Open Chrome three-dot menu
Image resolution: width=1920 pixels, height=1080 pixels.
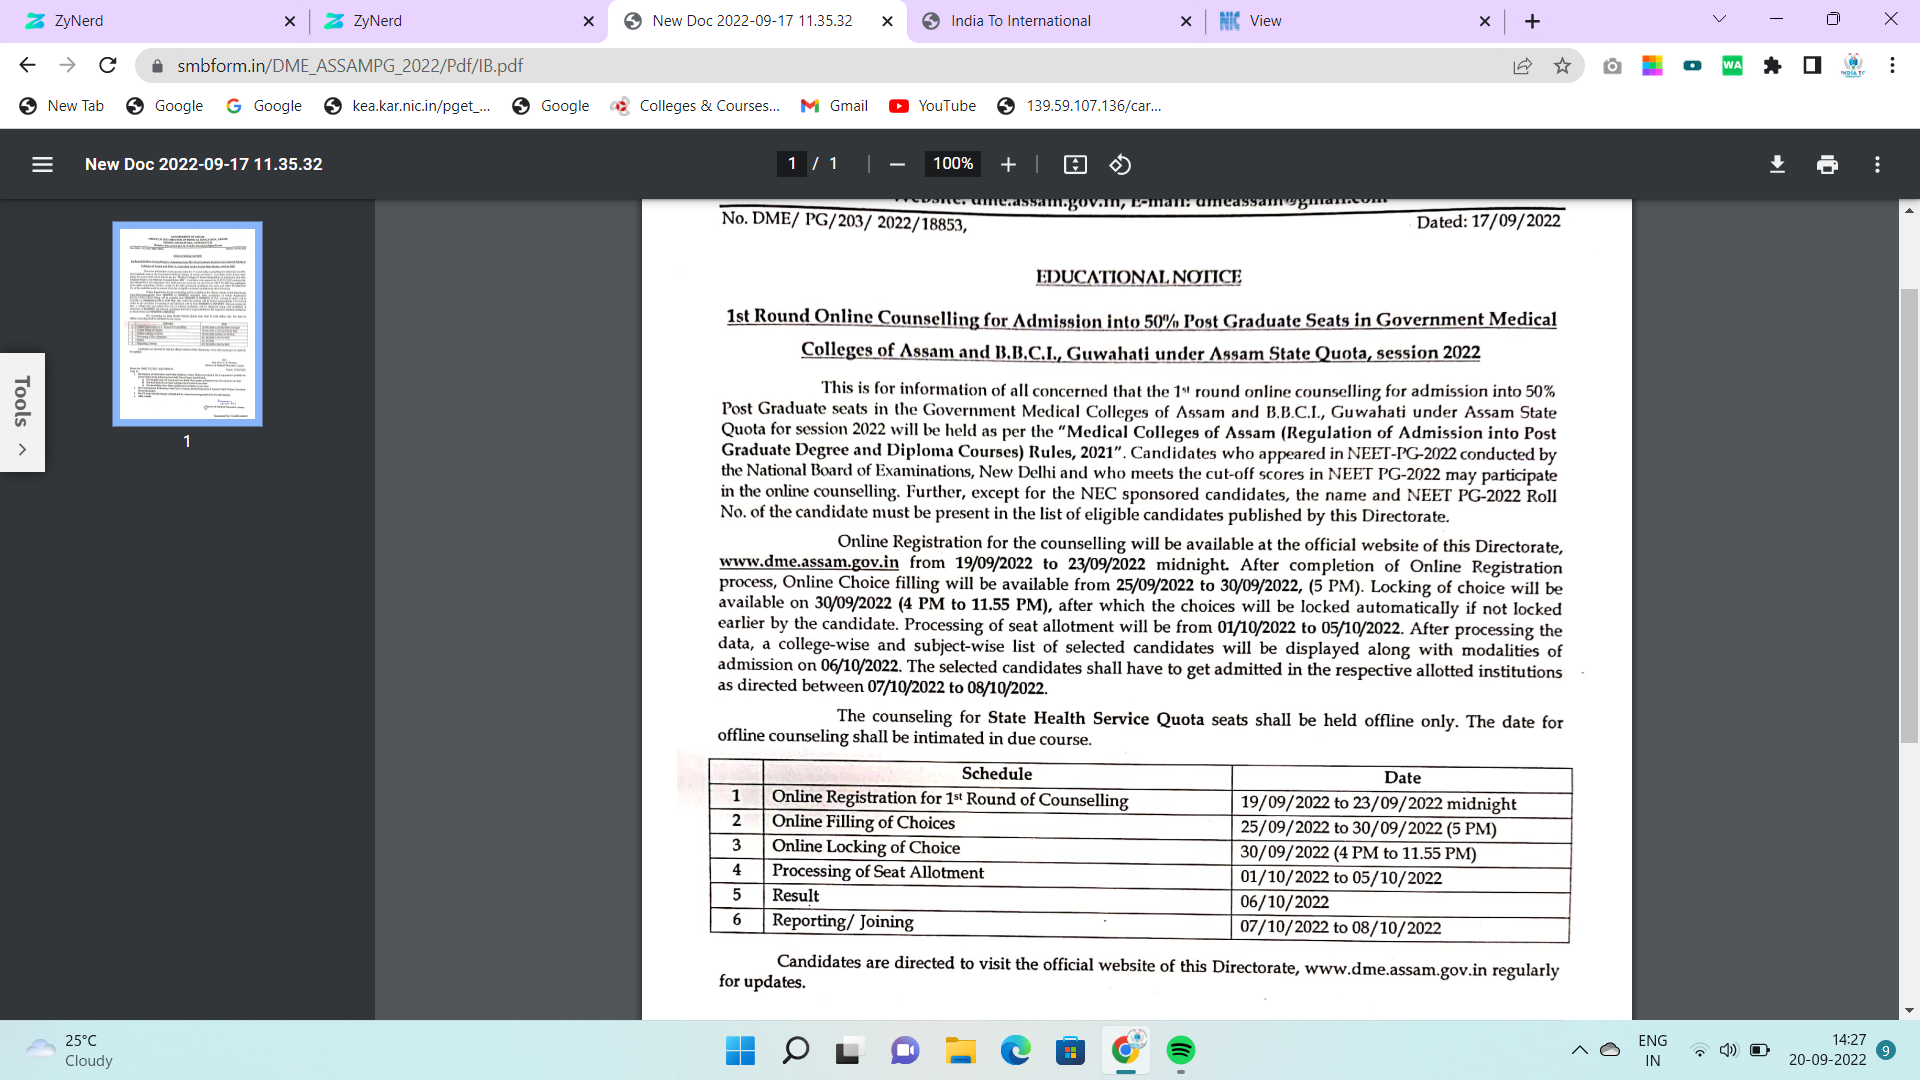click(x=1892, y=65)
